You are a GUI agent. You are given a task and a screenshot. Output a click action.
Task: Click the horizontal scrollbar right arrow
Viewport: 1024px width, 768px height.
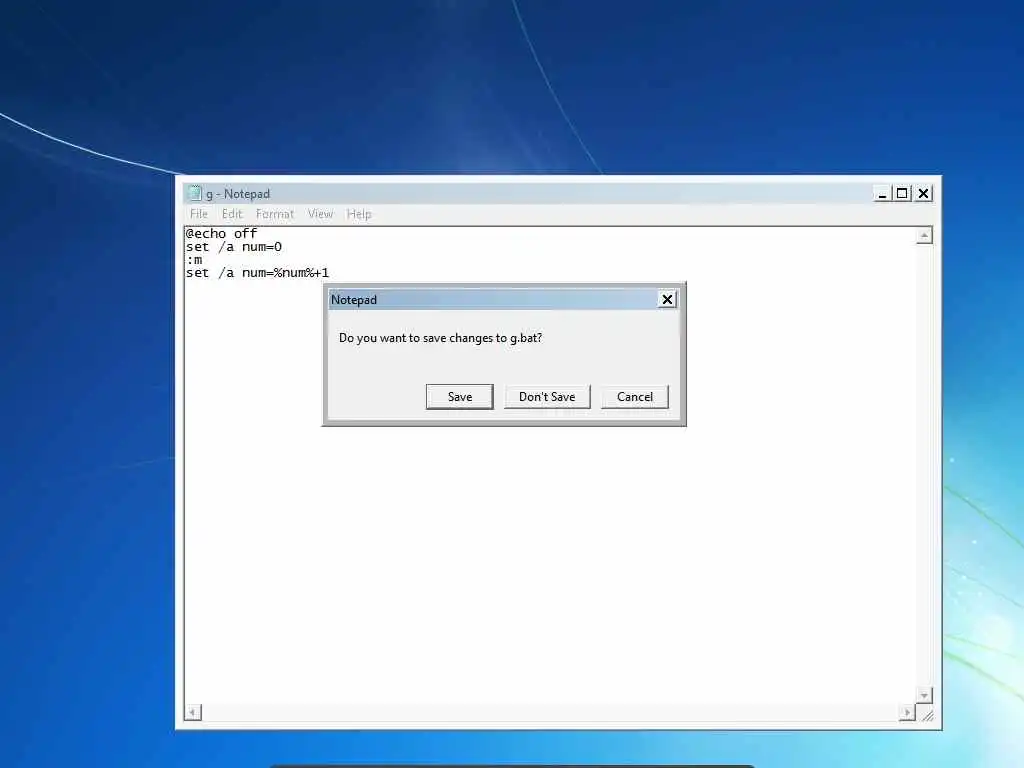coord(907,712)
